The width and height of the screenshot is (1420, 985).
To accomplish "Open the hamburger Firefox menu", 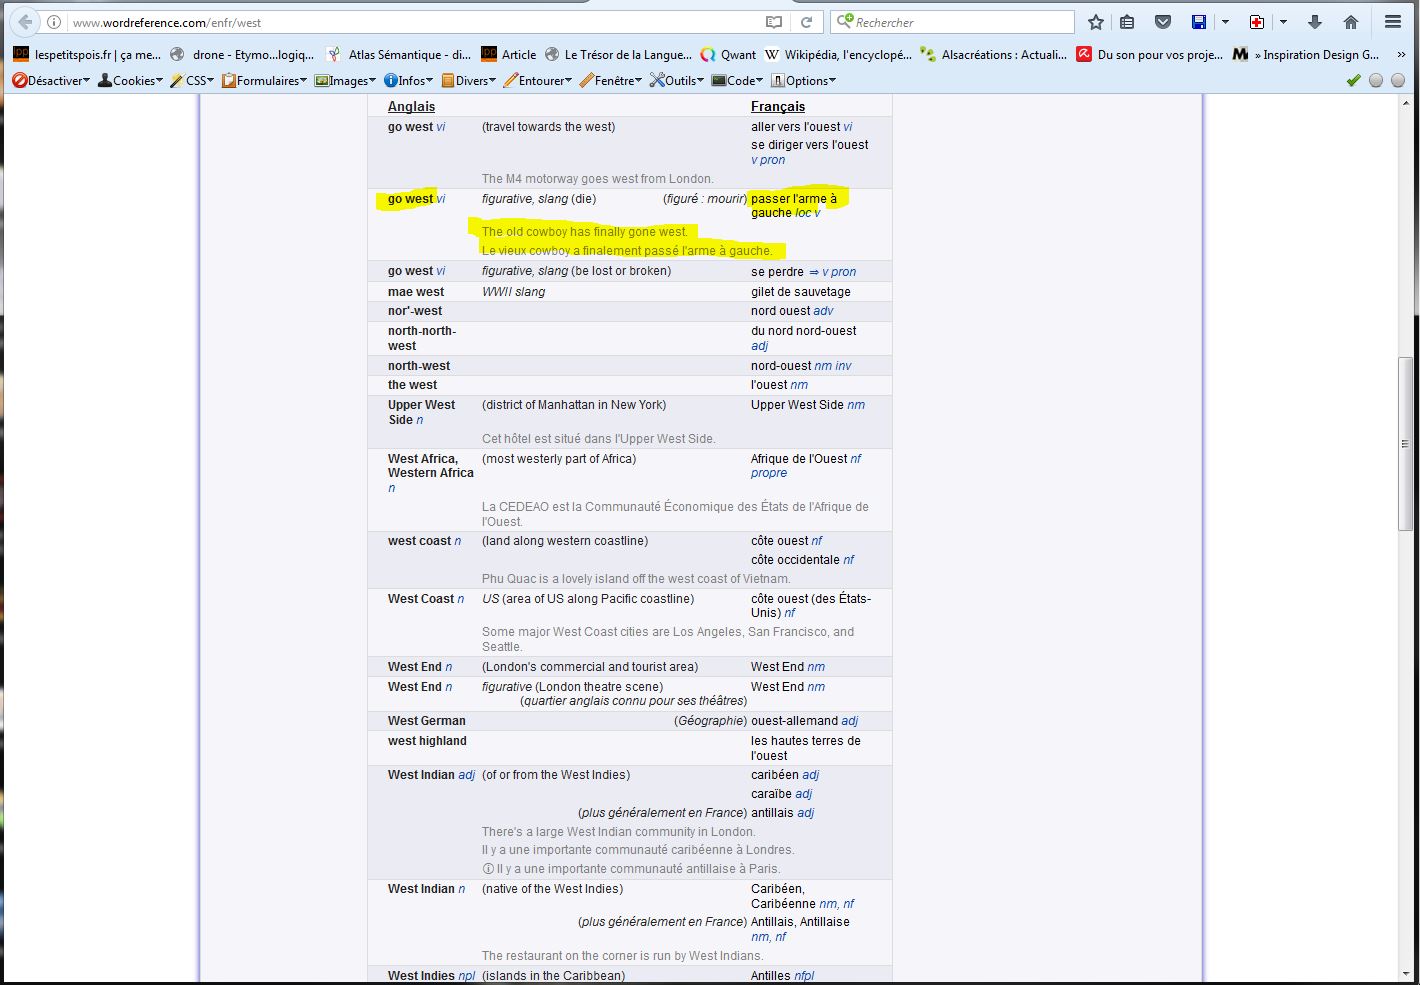I will click(1392, 22).
